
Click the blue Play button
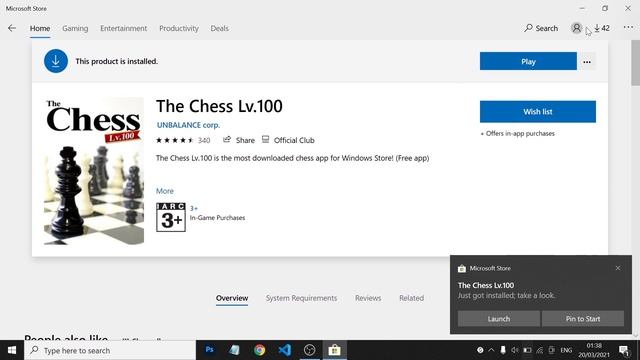528,61
